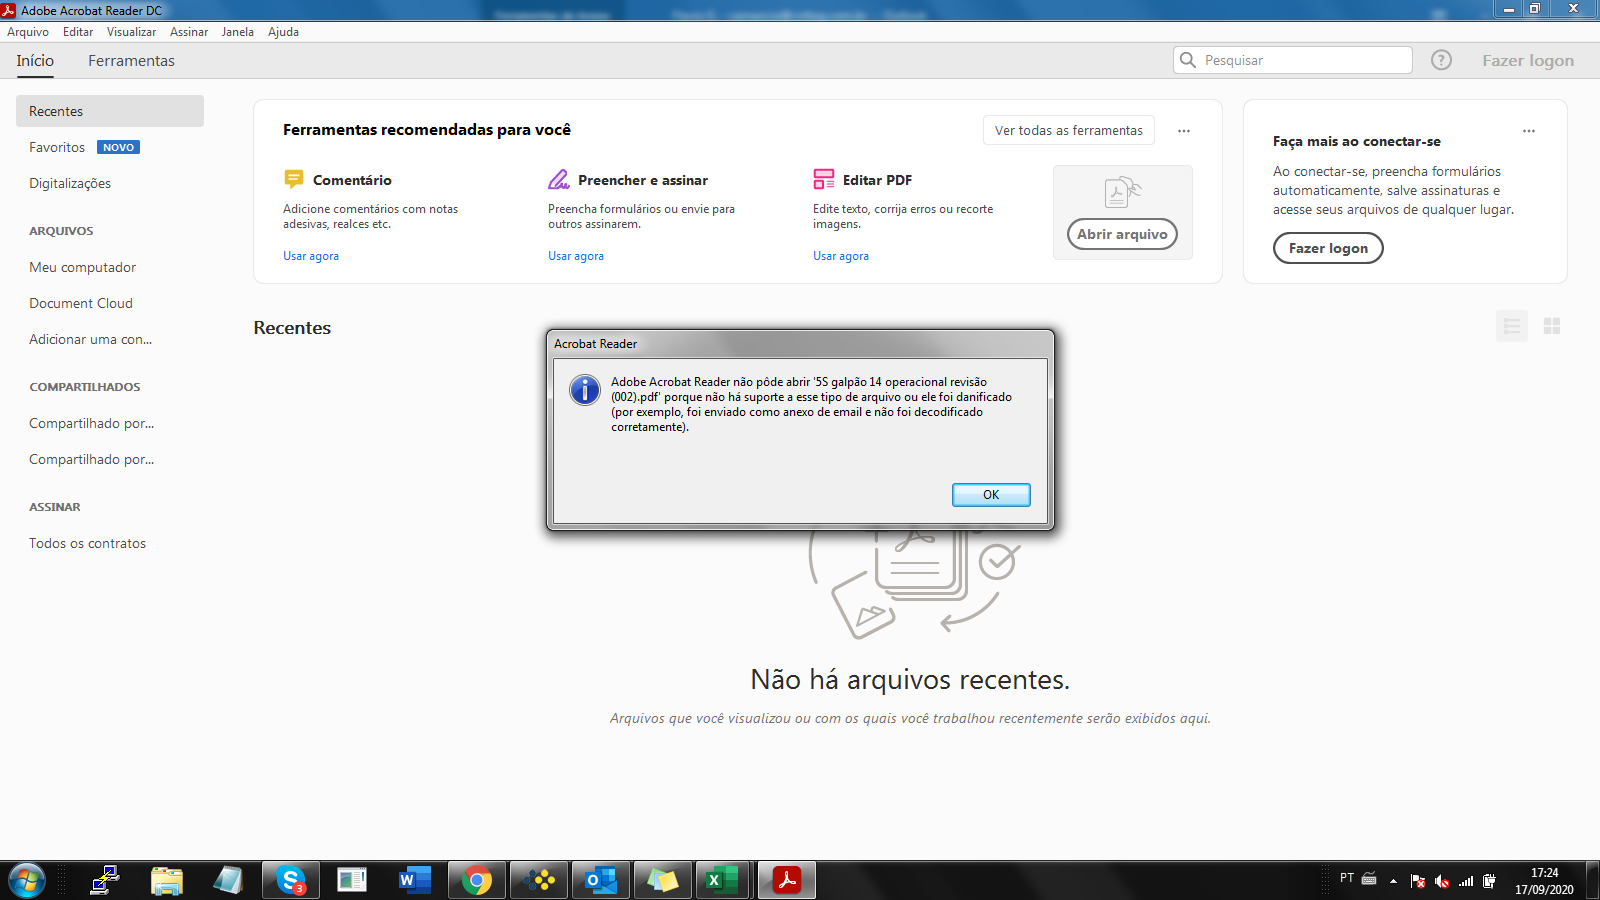Viewport: 1600px width, 900px height.
Task: Click the remote connection taskbar icon
Action: pos(105,881)
